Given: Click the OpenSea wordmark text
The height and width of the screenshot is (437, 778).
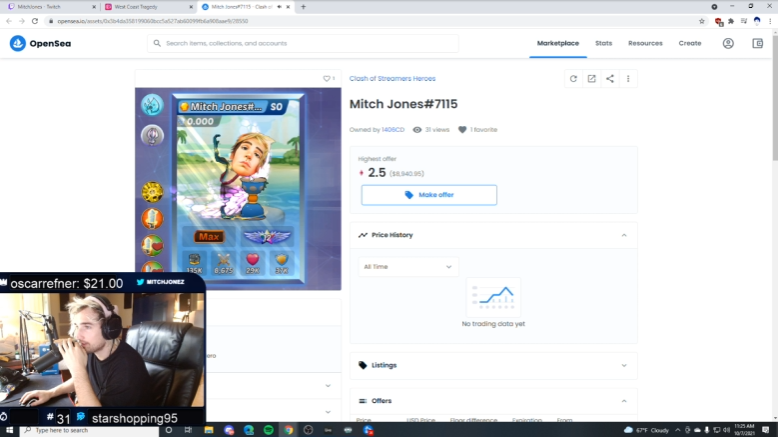Looking at the screenshot, I should coord(50,44).
